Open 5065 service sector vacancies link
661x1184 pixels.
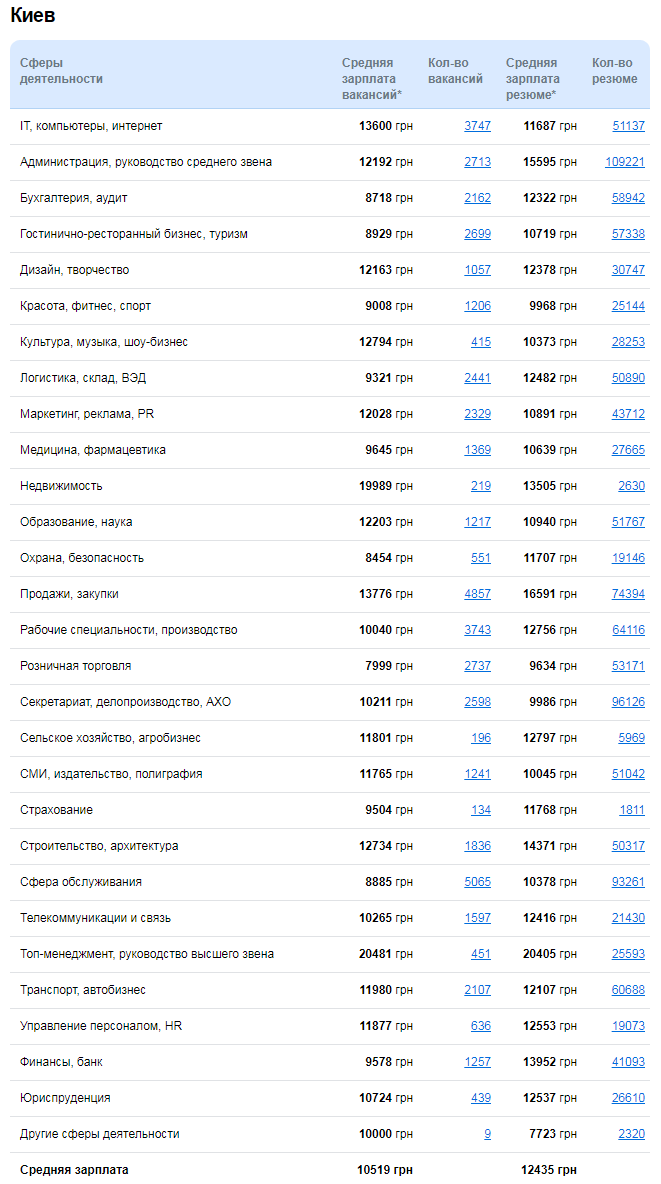(x=477, y=882)
